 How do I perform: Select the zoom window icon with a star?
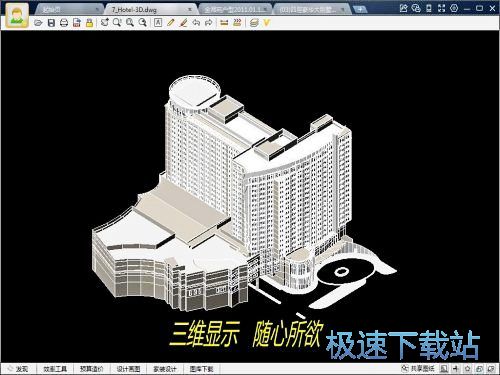click(x=104, y=22)
